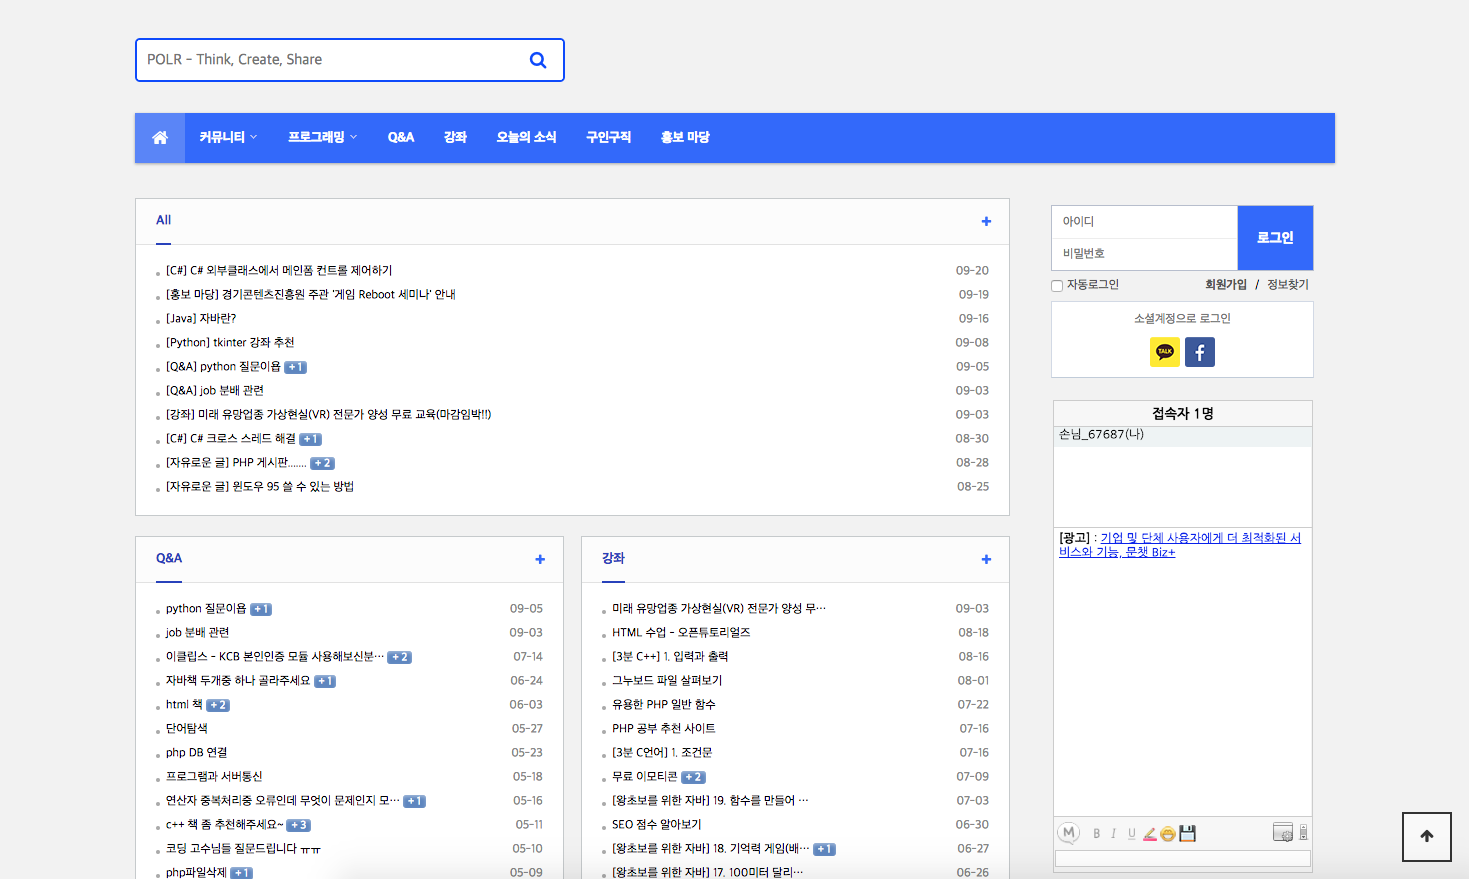Log in with the Facebook icon
The image size is (1469, 879).
1199,352
